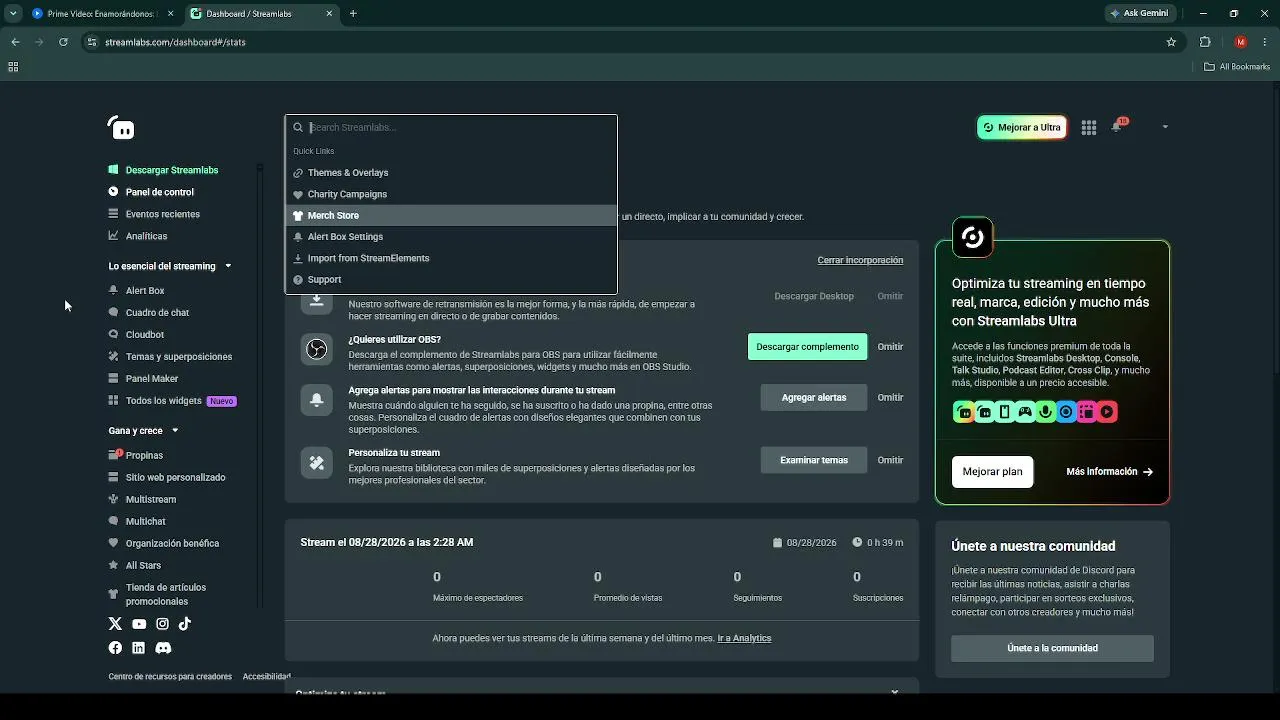The height and width of the screenshot is (720, 1280).
Task: Open the Instagram social link
Action: point(162,624)
